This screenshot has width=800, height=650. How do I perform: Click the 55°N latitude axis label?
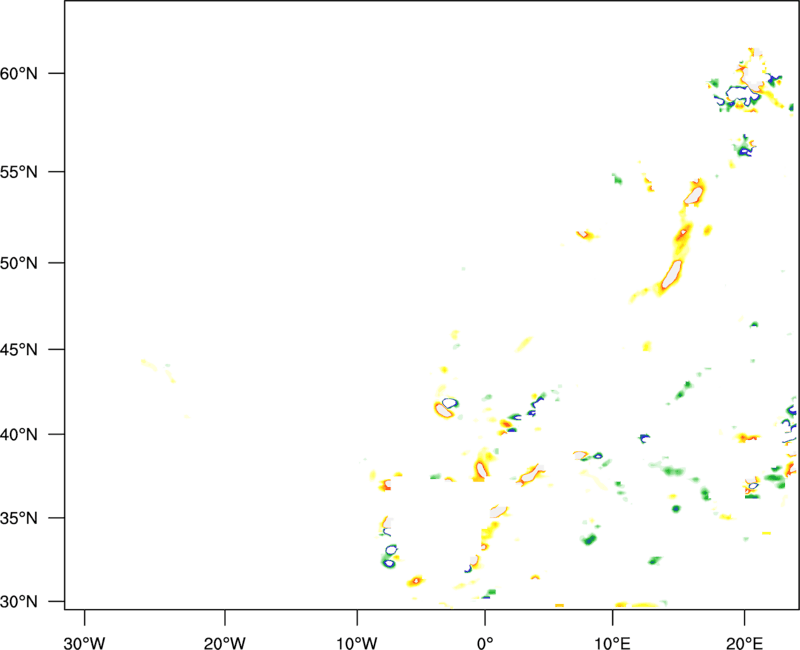click(x=19, y=172)
